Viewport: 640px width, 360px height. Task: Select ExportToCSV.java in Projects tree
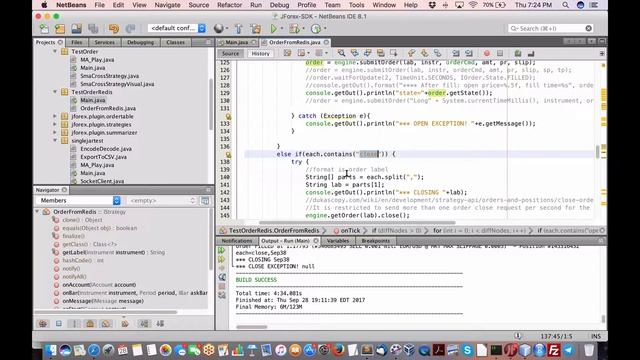[103, 157]
